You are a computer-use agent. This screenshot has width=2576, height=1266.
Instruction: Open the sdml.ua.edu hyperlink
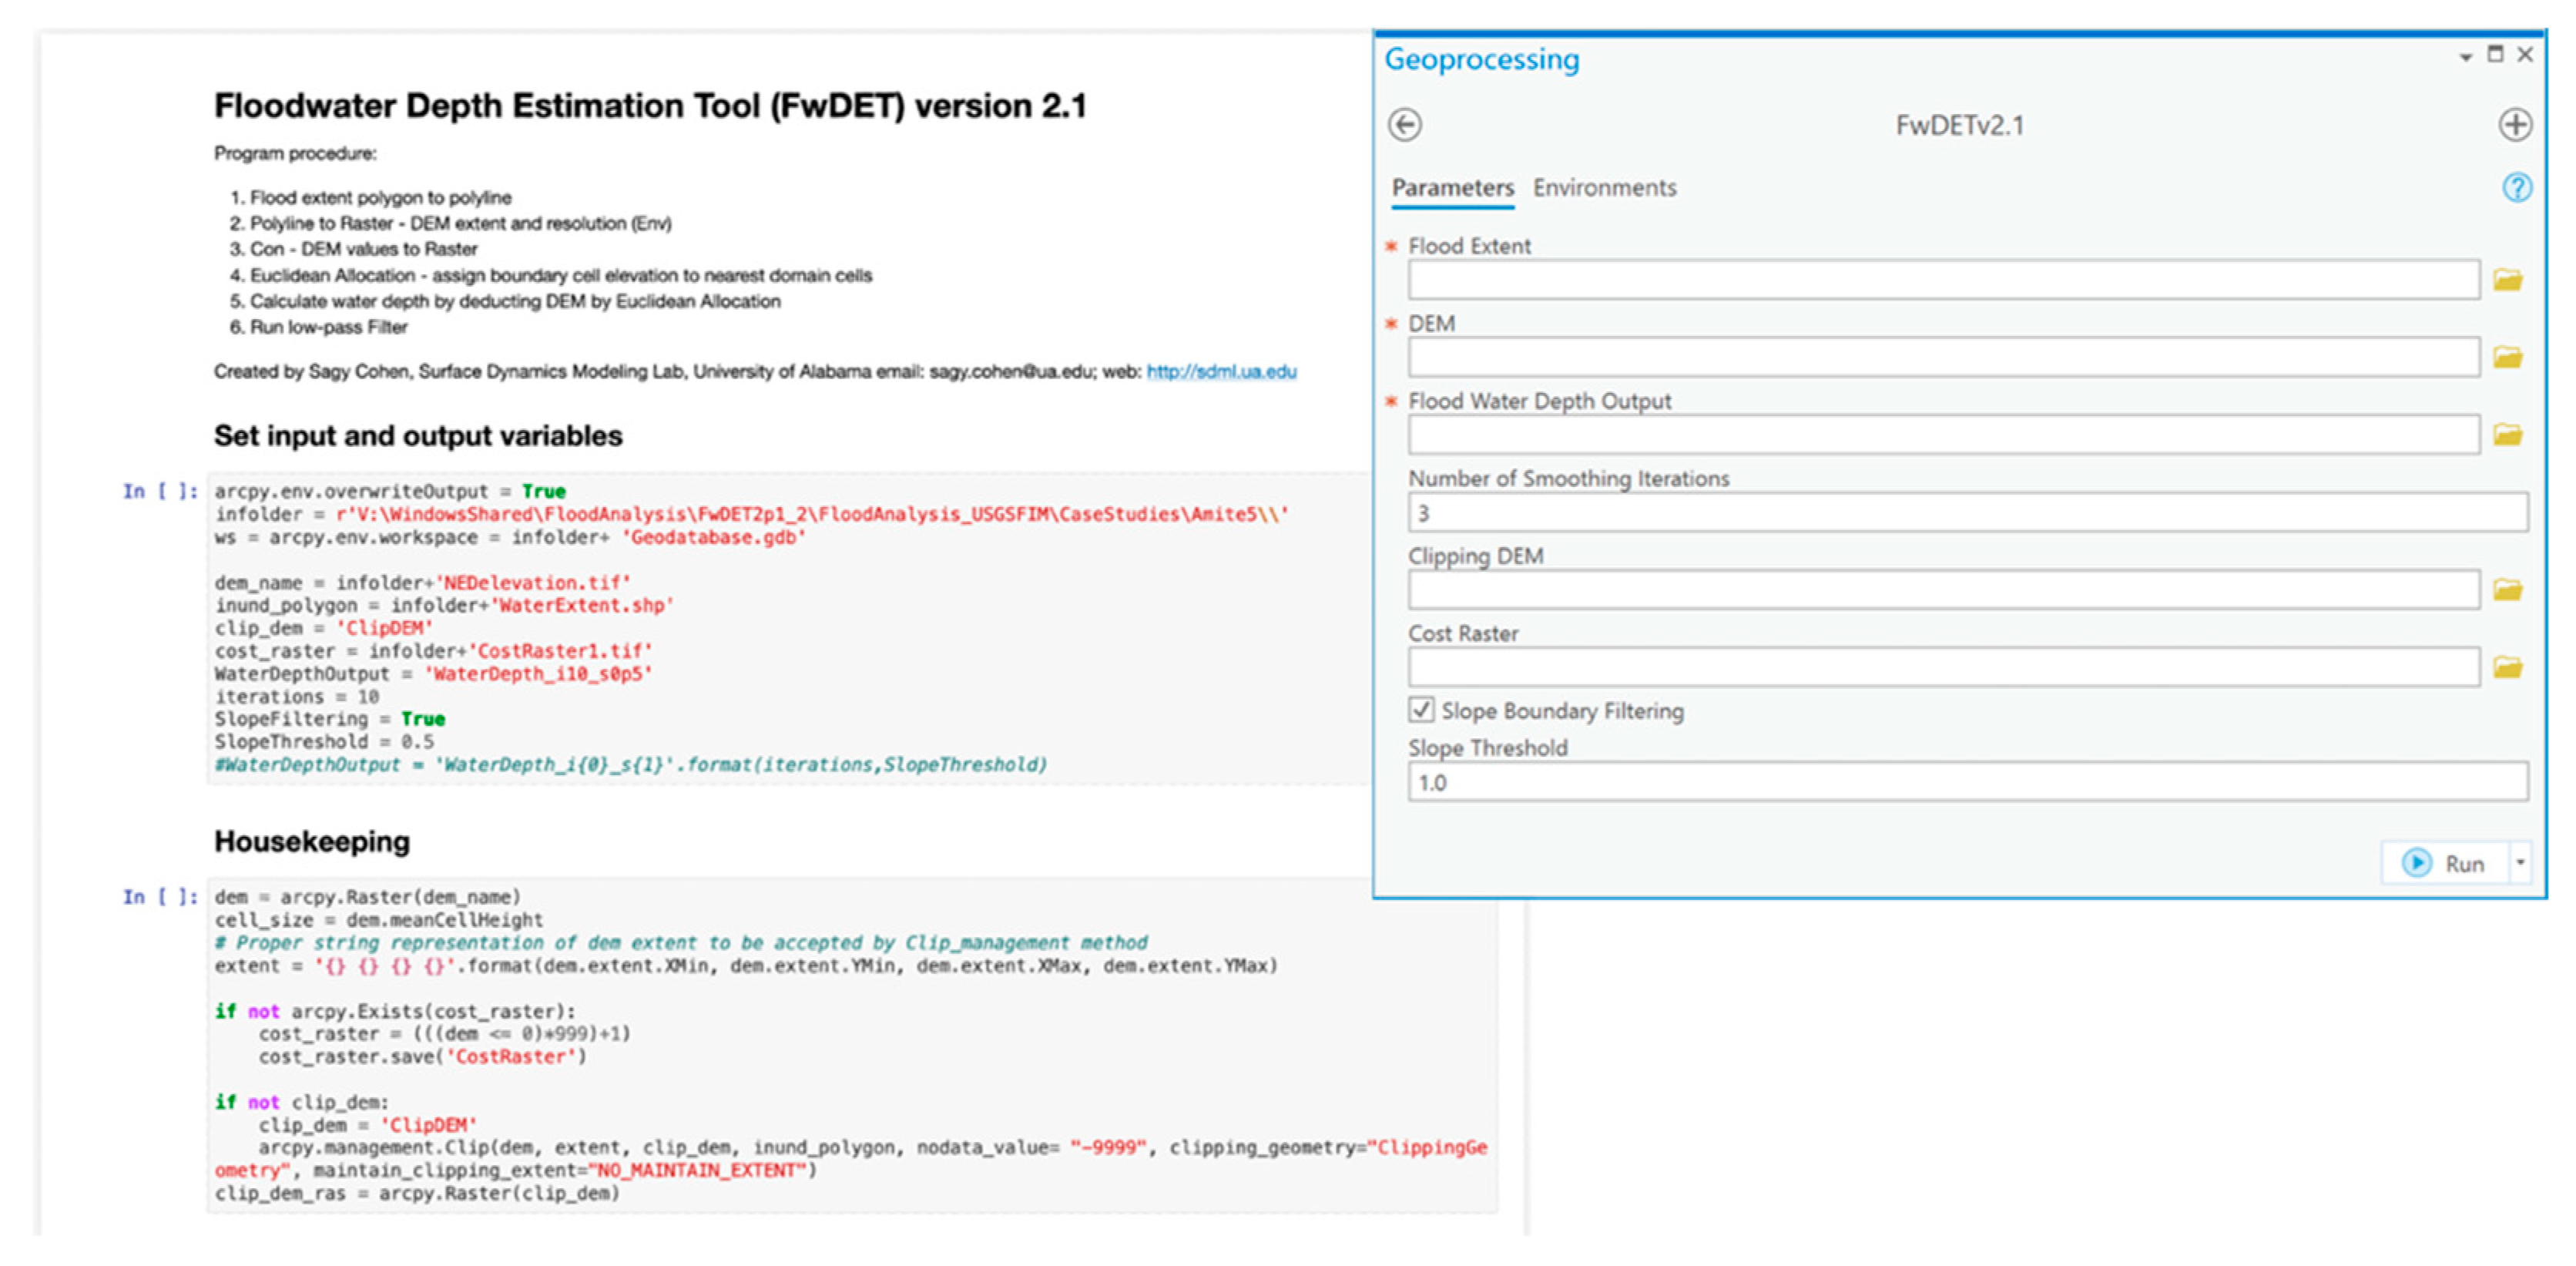tap(1221, 372)
